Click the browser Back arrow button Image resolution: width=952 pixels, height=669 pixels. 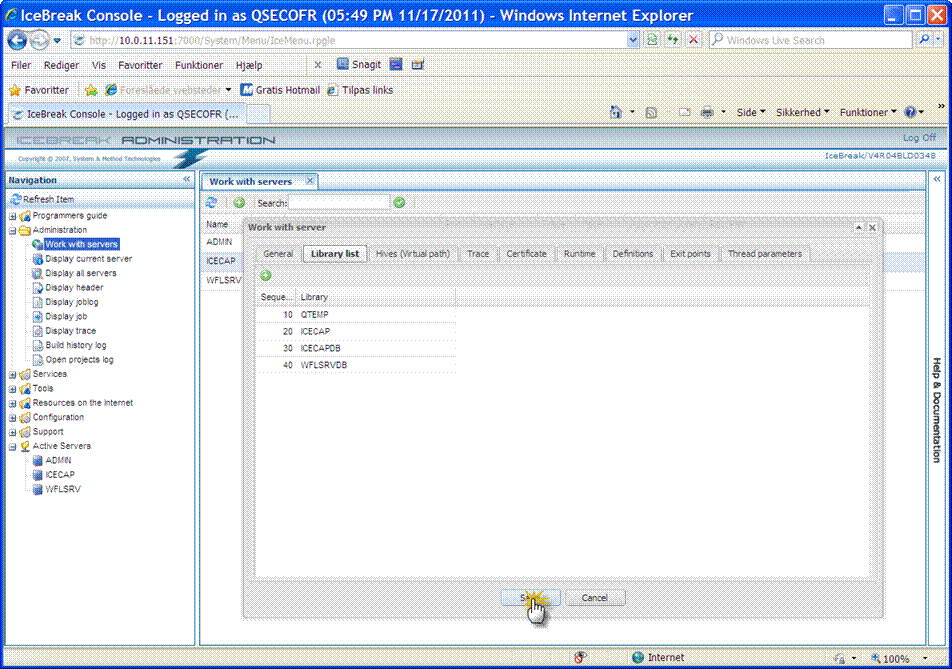click(x=17, y=40)
